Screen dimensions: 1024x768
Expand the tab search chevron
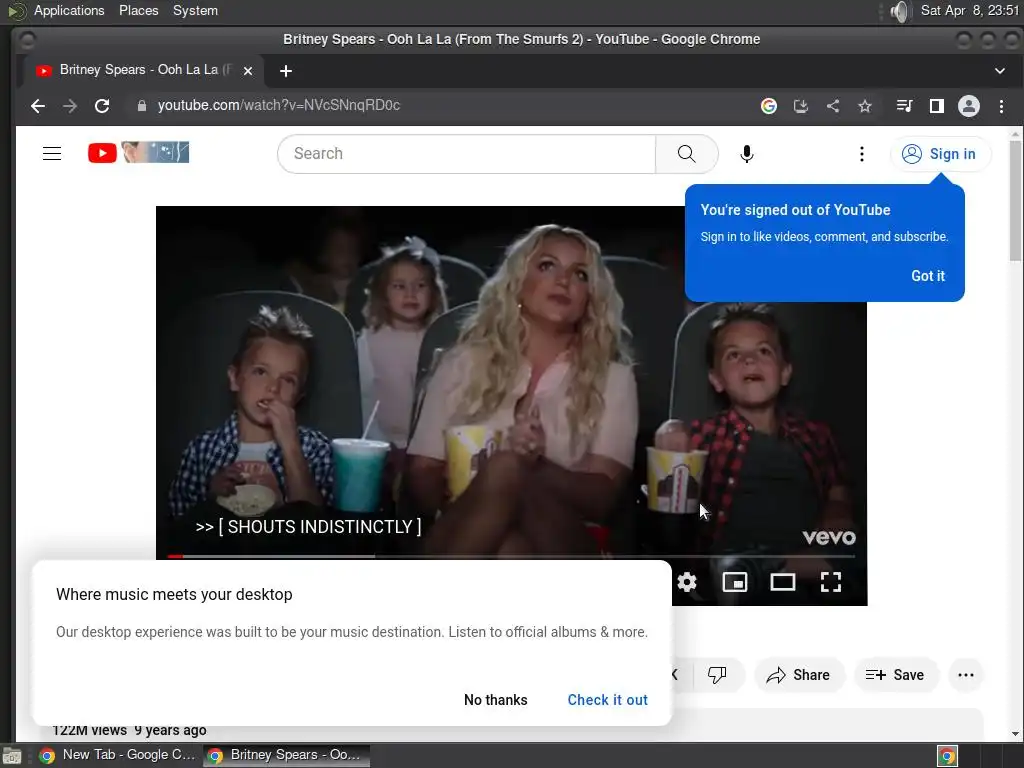click(x=1000, y=71)
